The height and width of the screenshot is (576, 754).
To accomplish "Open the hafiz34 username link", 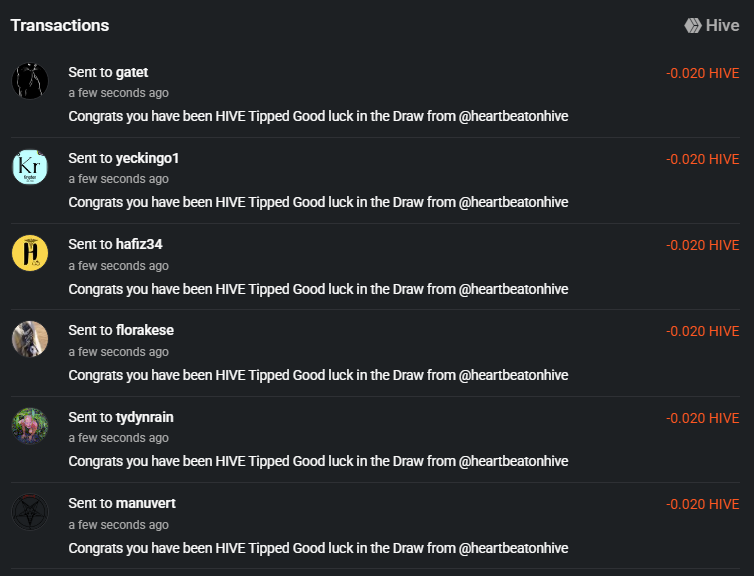I will 139,244.
